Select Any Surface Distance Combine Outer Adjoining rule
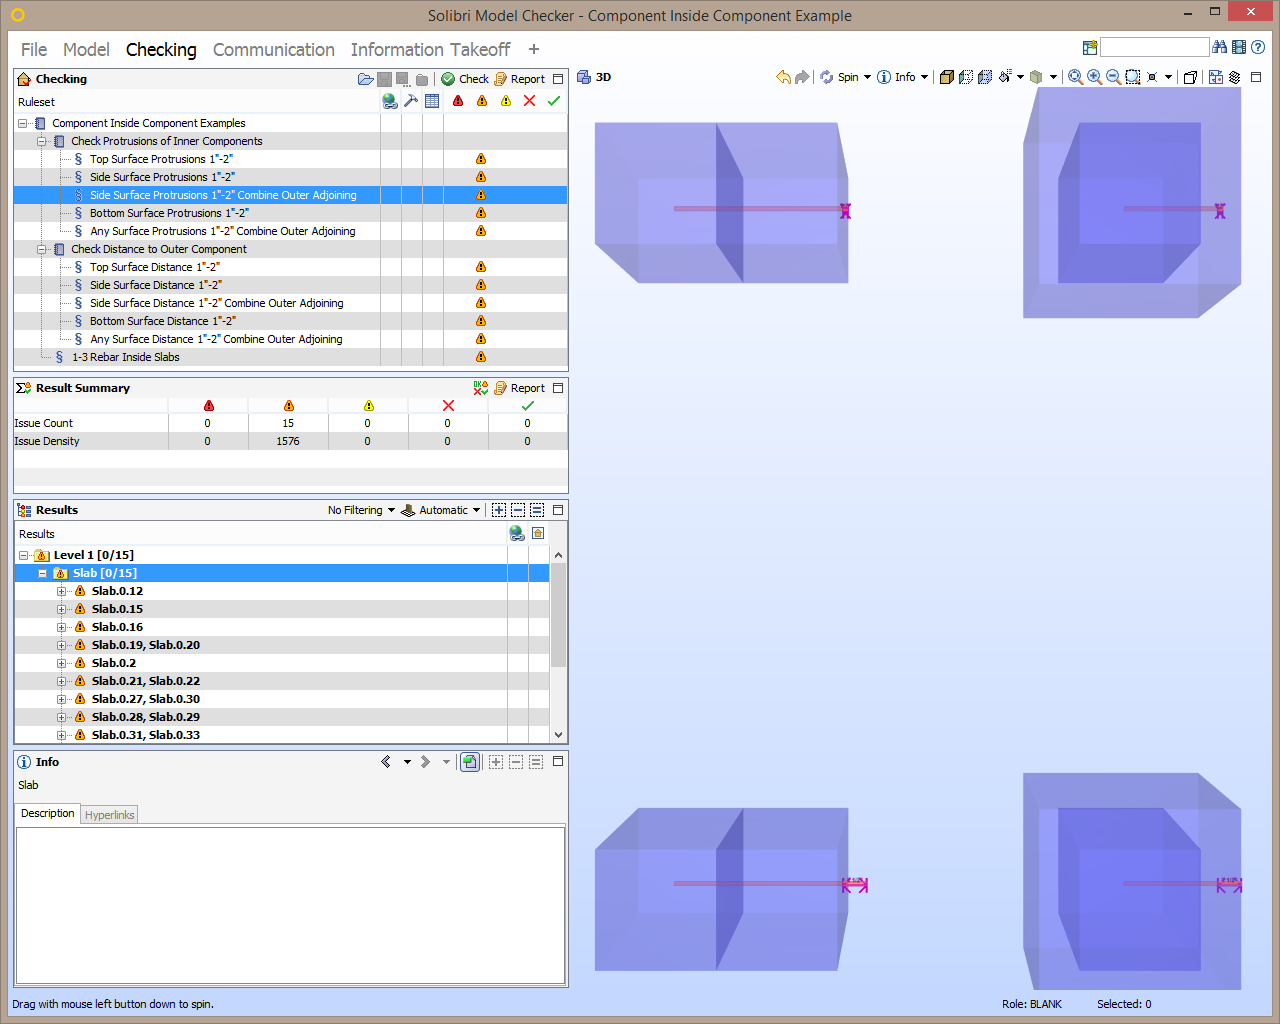This screenshot has height=1024, width=1280. tap(216, 339)
